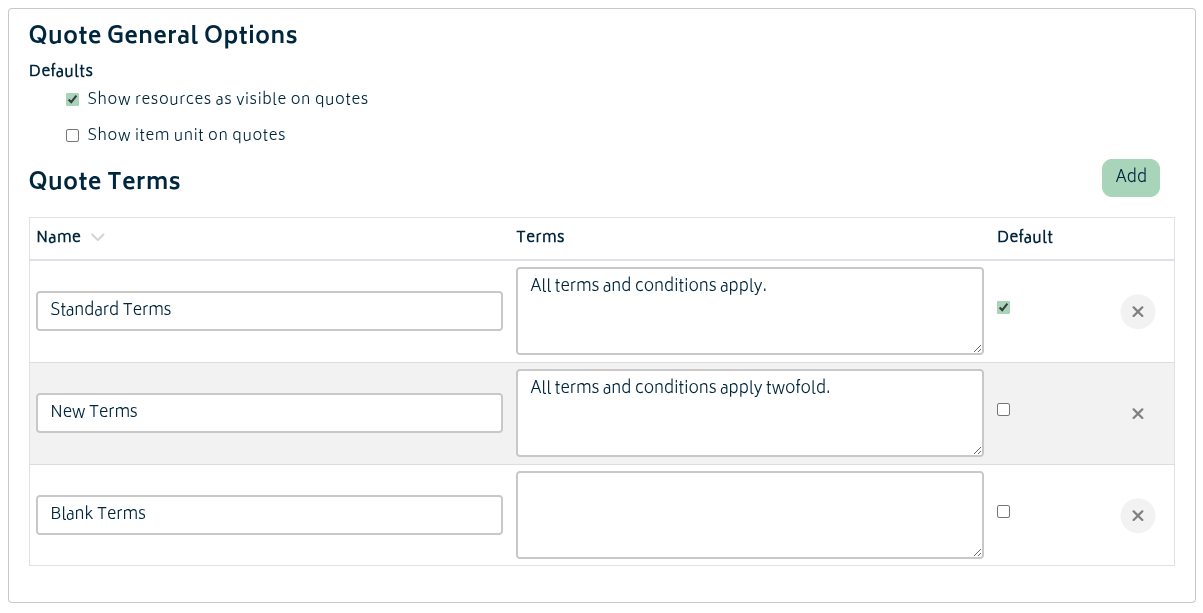Image resolution: width=1203 pixels, height=613 pixels.
Task: Check the Default box for Blank Terms
Action: [x=1004, y=512]
